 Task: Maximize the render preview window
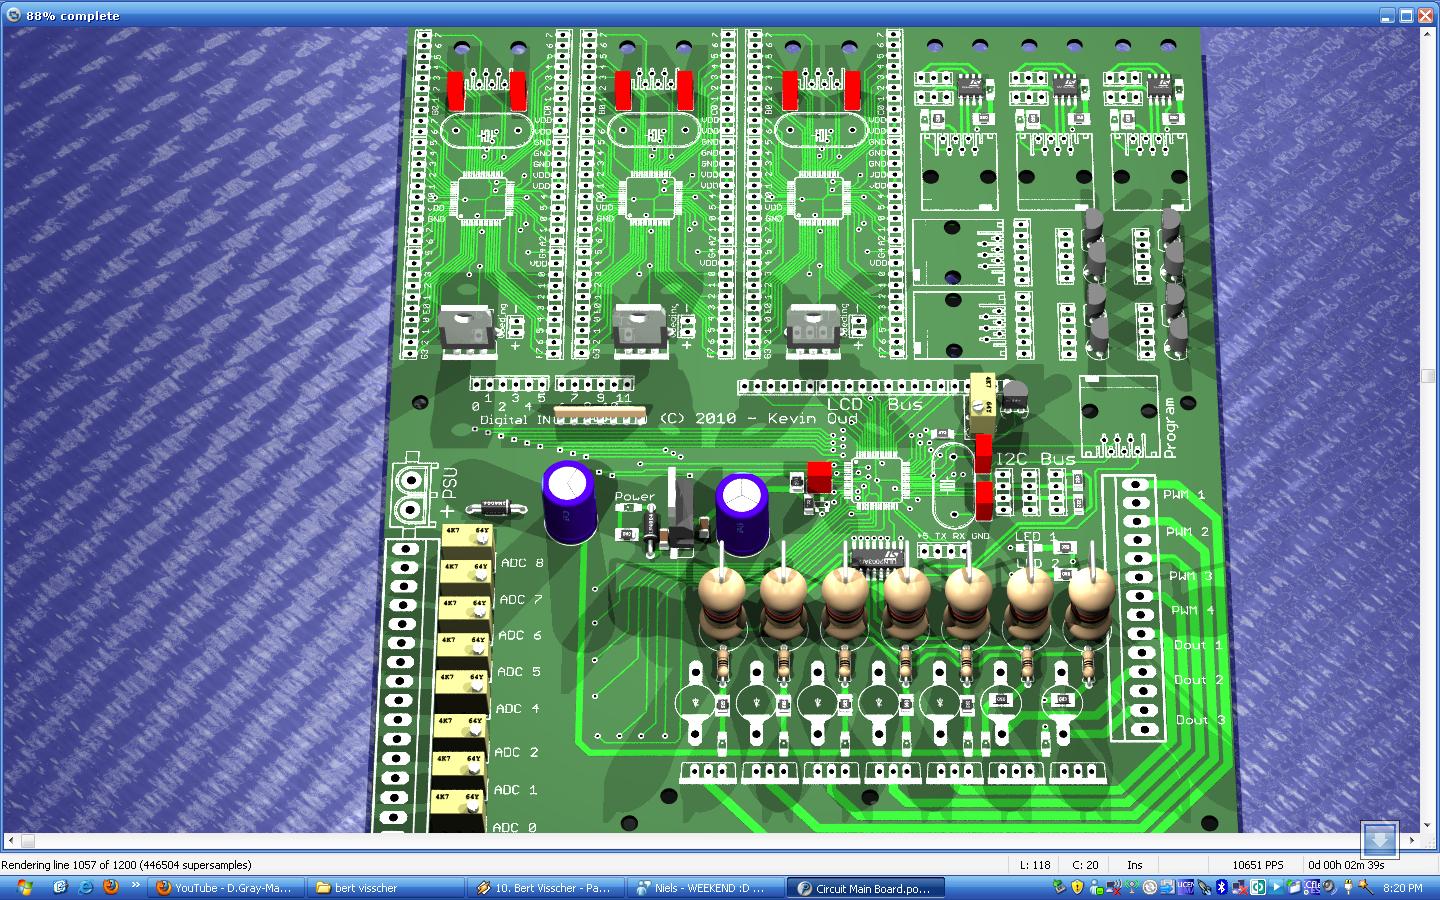point(1406,15)
